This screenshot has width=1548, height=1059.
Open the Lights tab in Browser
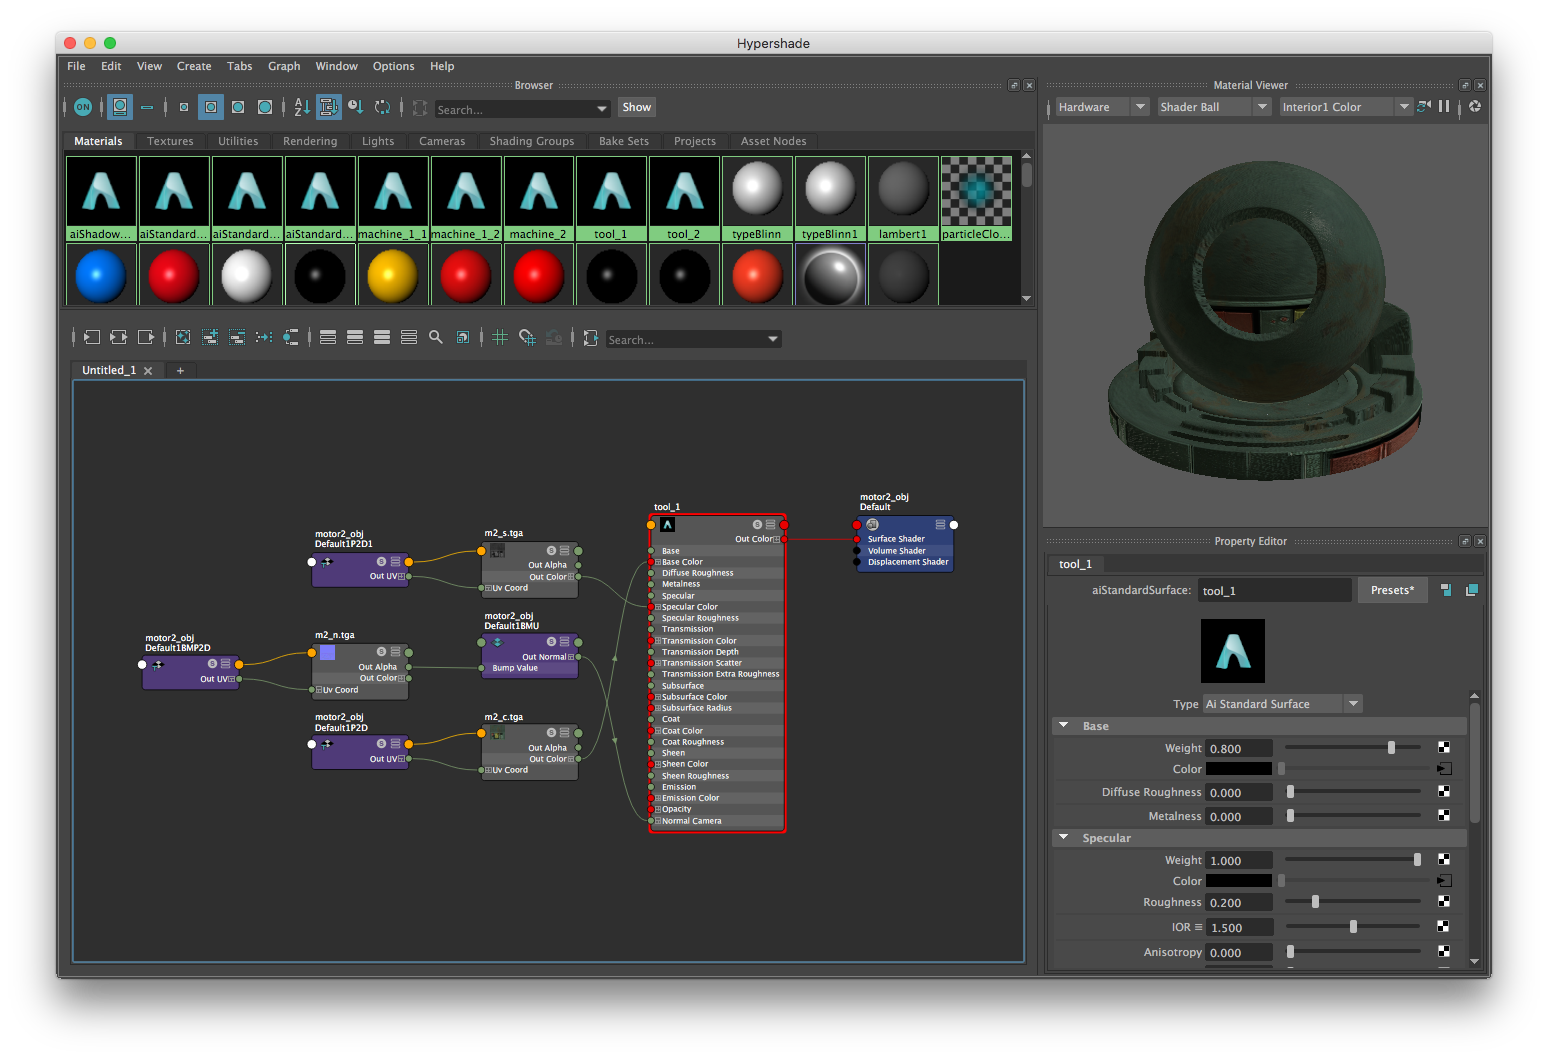tap(378, 141)
